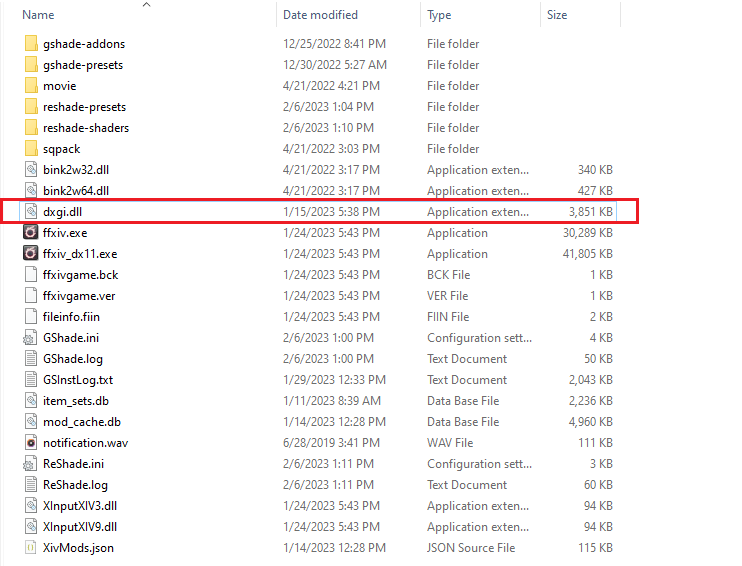
Task: Click the sort arrow above Name column
Action: [147, 5]
